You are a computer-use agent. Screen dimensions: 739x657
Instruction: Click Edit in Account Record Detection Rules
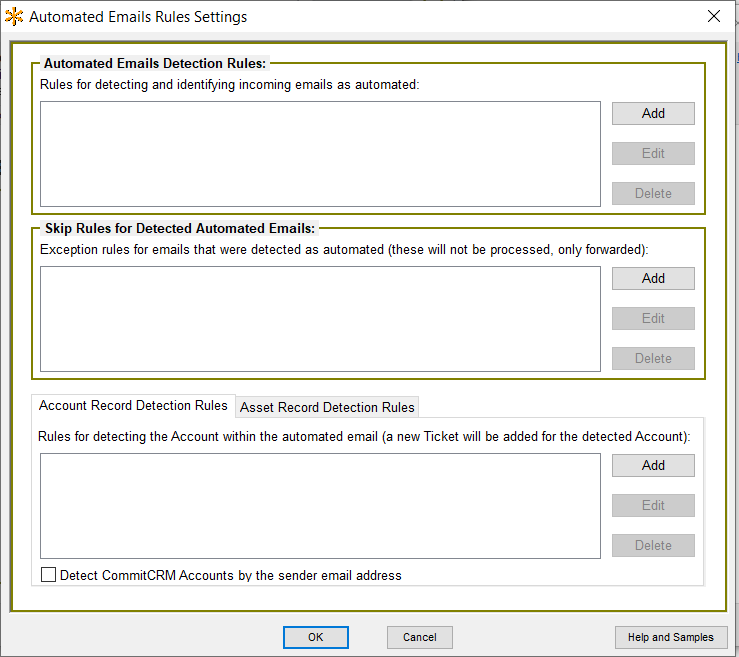click(x=653, y=505)
